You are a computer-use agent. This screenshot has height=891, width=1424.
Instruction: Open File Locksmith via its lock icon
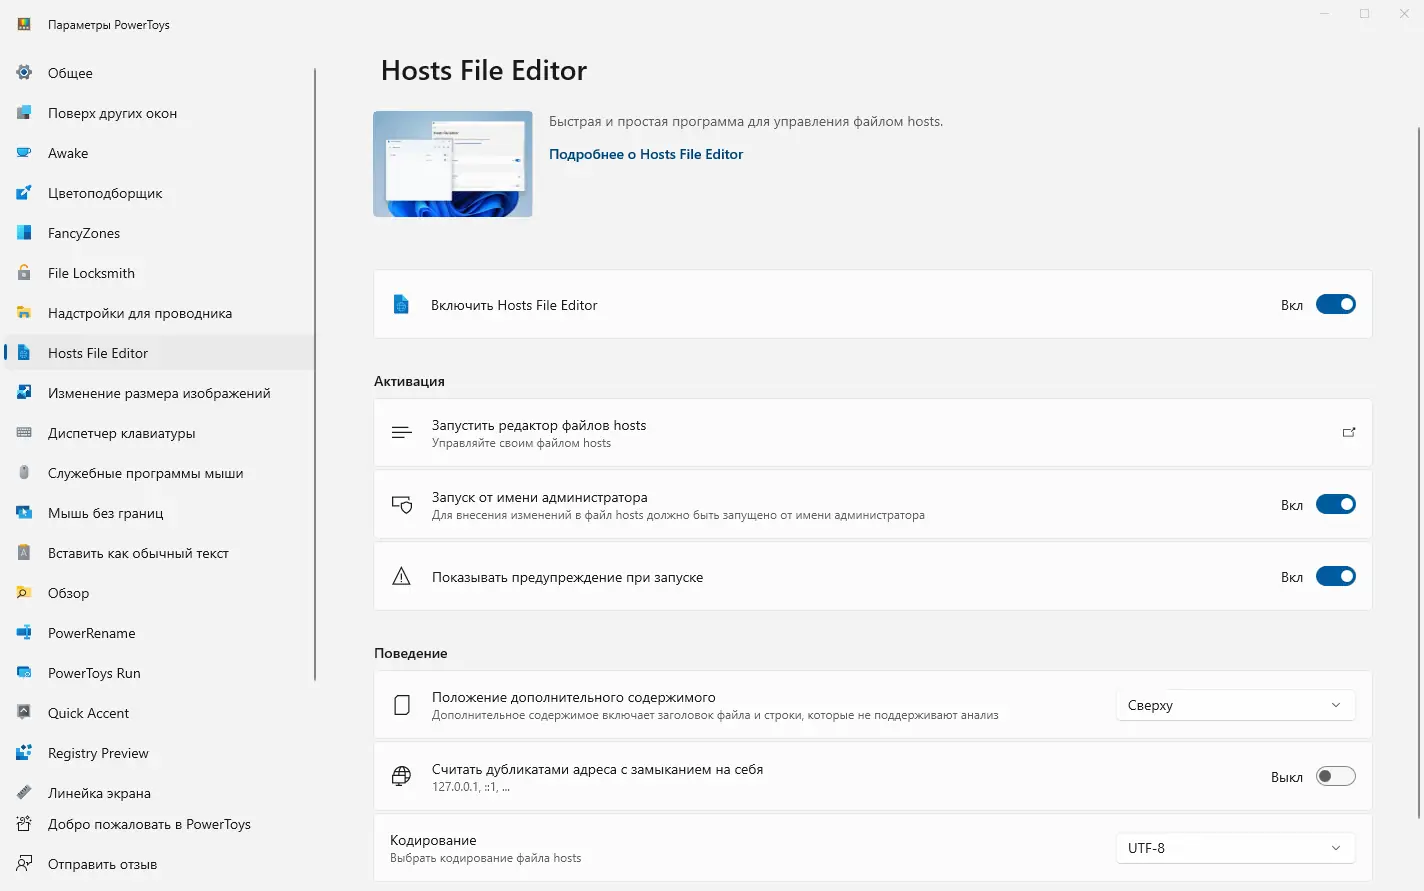click(x=24, y=273)
